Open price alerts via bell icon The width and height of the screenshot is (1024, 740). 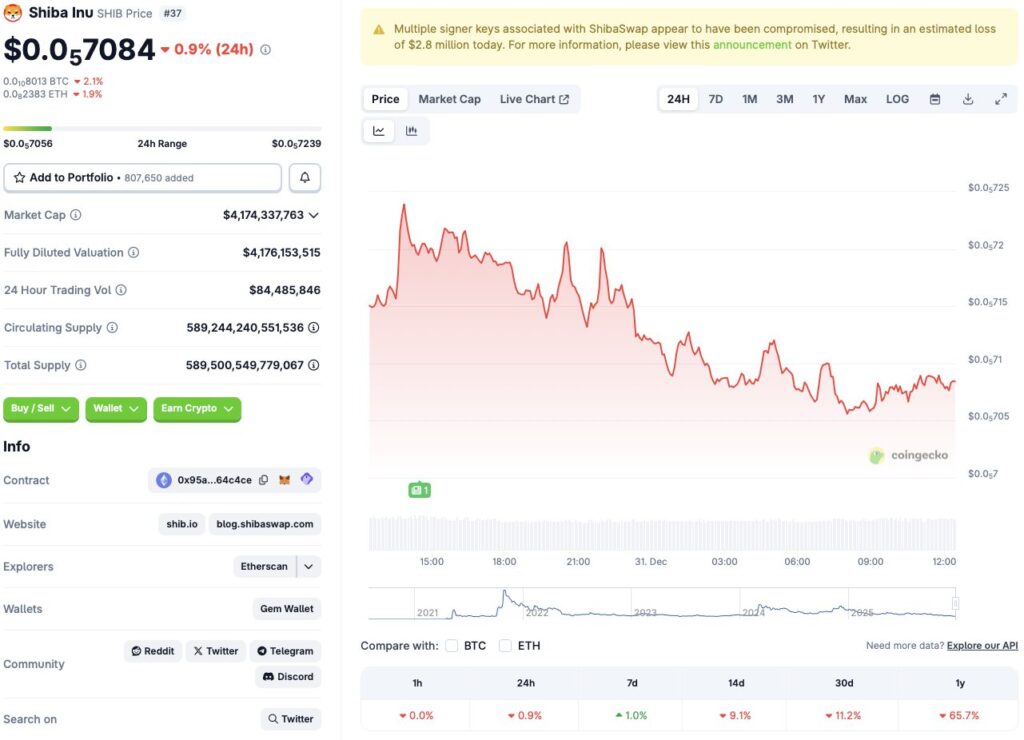[x=304, y=177]
